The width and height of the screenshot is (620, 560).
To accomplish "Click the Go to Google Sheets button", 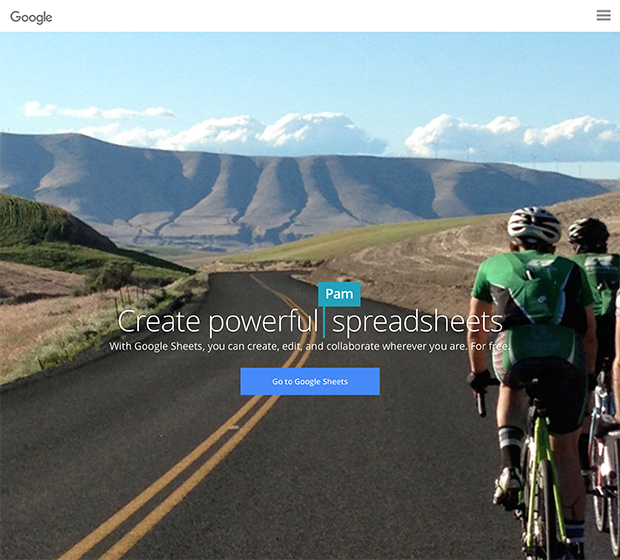I will [x=310, y=381].
